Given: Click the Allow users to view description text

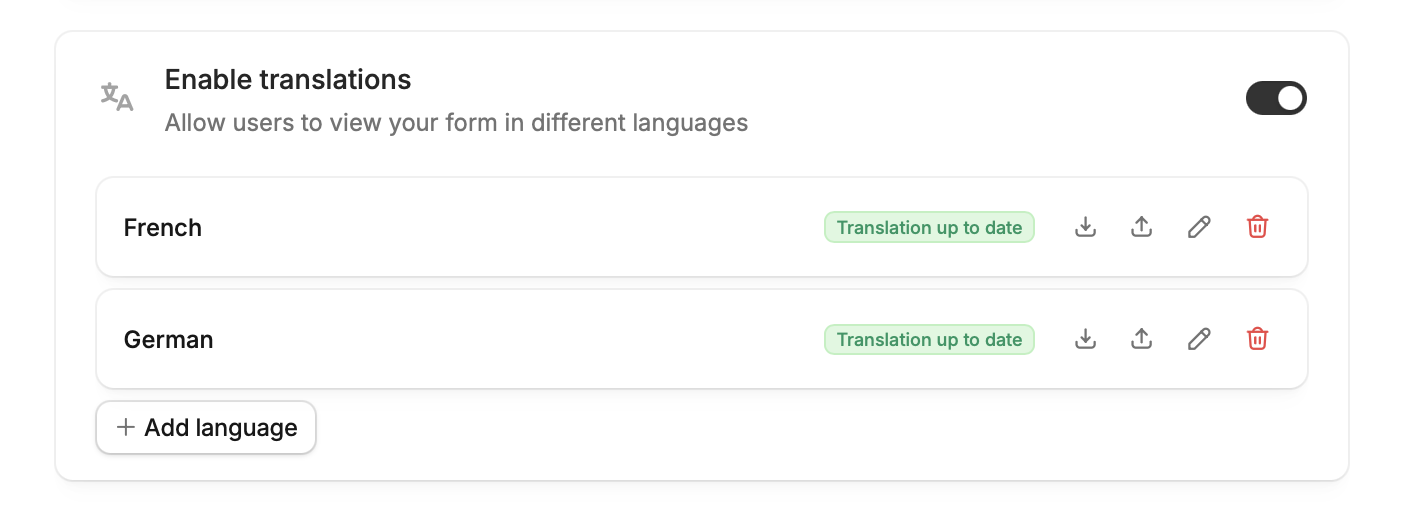Looking at the screenshot, I should click(x=457, y=123).
